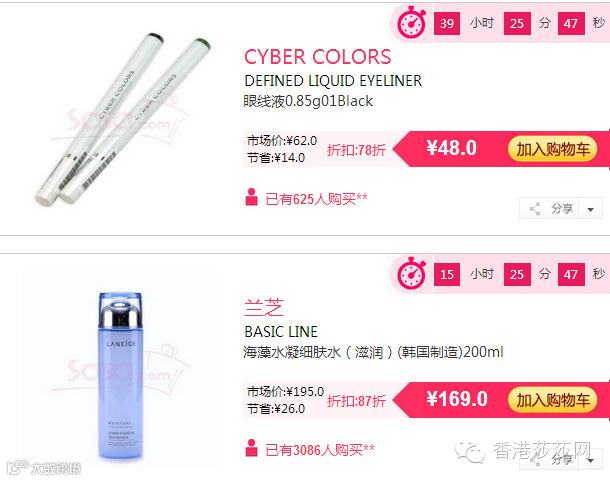
Task: View the eyeliner product image
Action: click(x=121, y=119)
